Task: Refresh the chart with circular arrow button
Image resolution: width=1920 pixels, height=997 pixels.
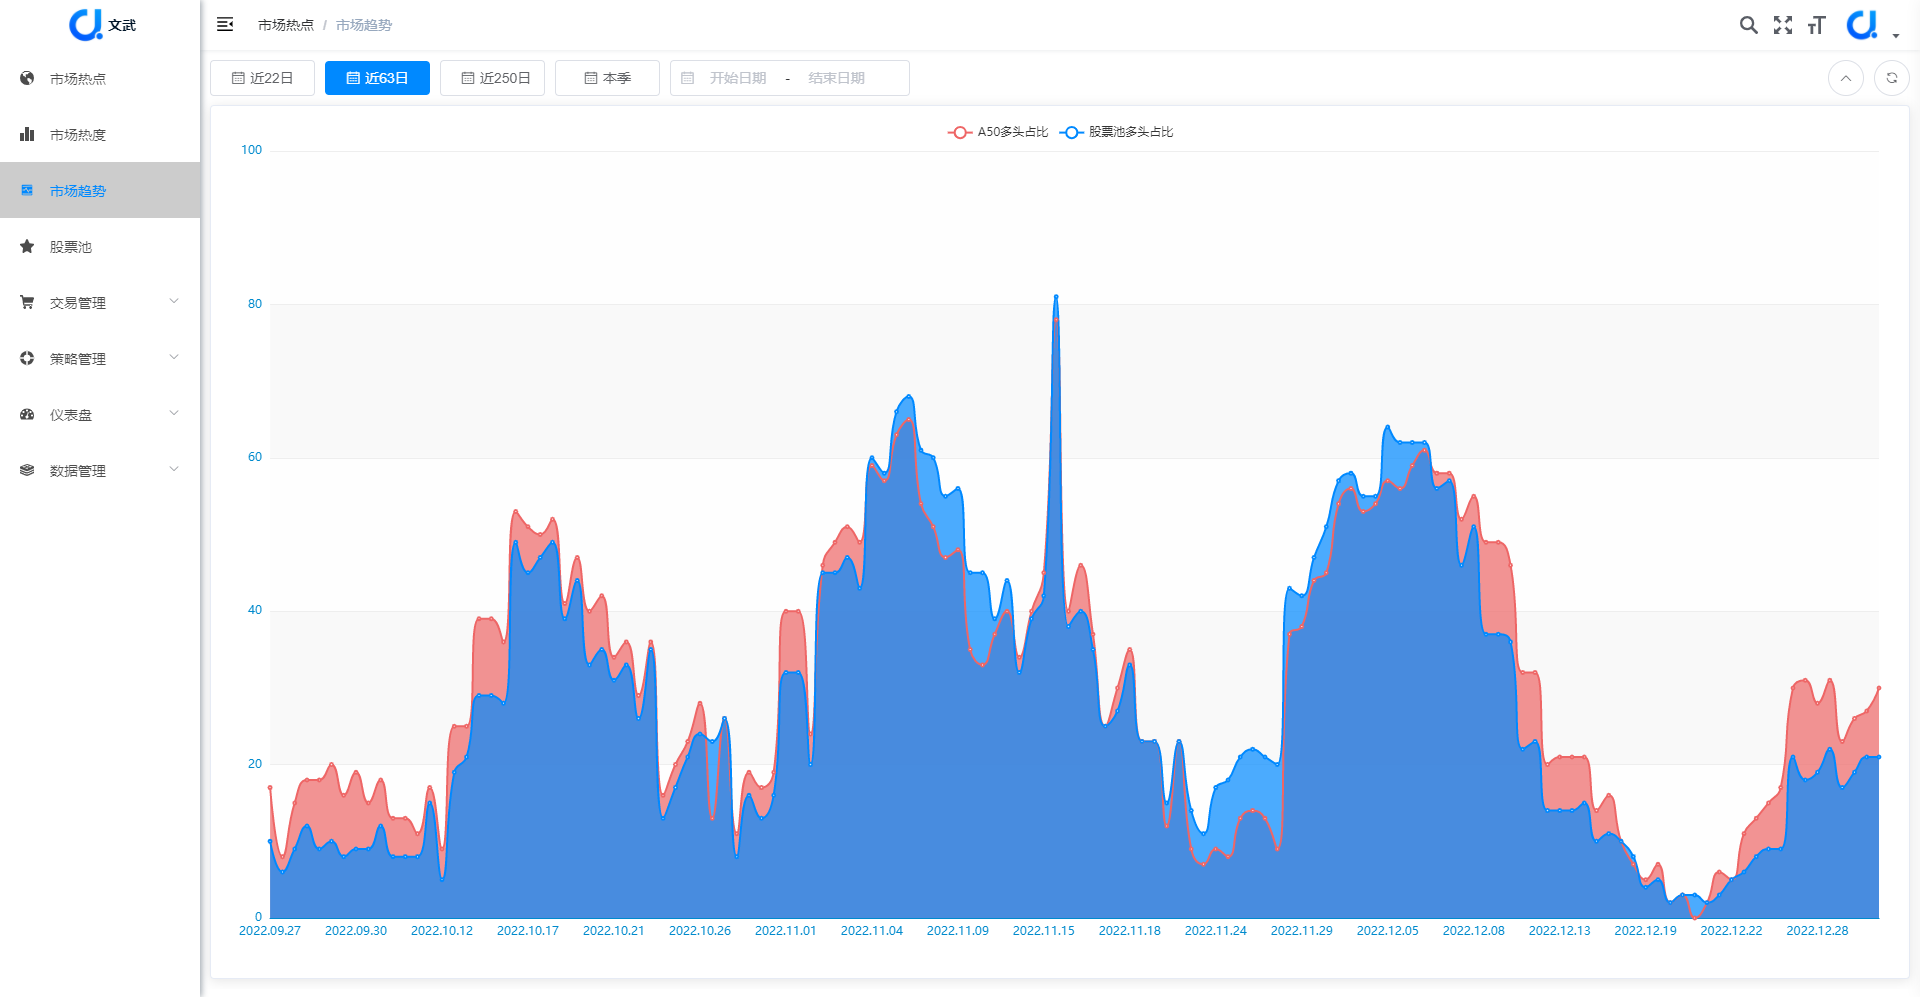Action: point(1891,78)
